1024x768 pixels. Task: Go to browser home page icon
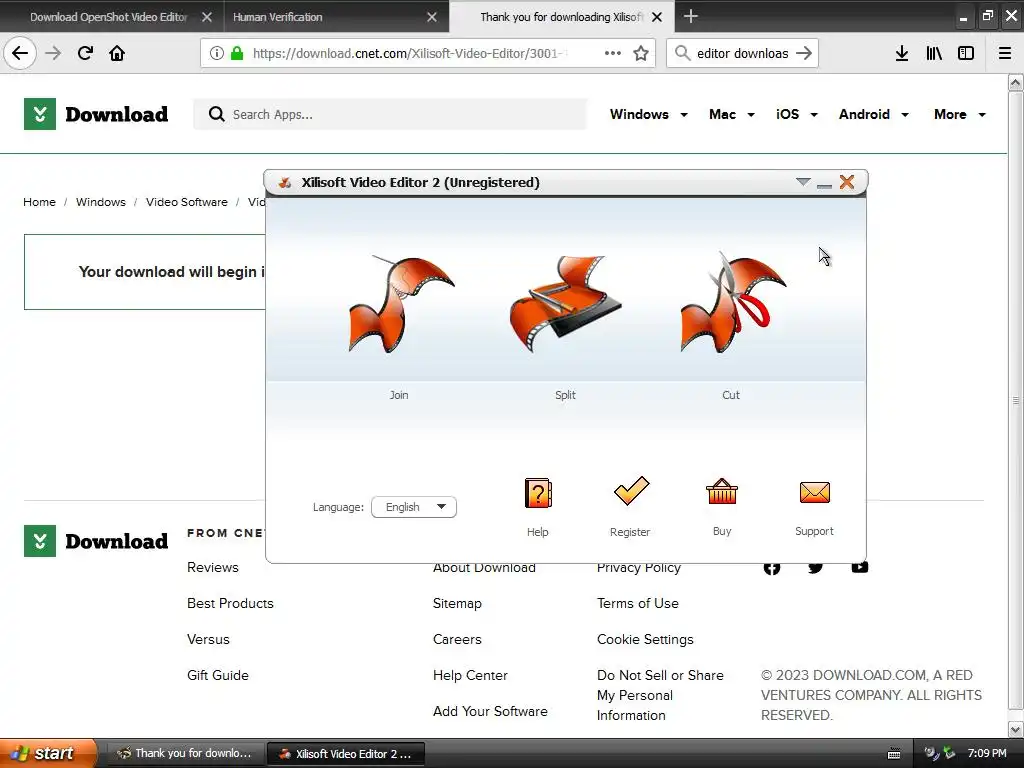pyautogui.click(x=117, y=53)
